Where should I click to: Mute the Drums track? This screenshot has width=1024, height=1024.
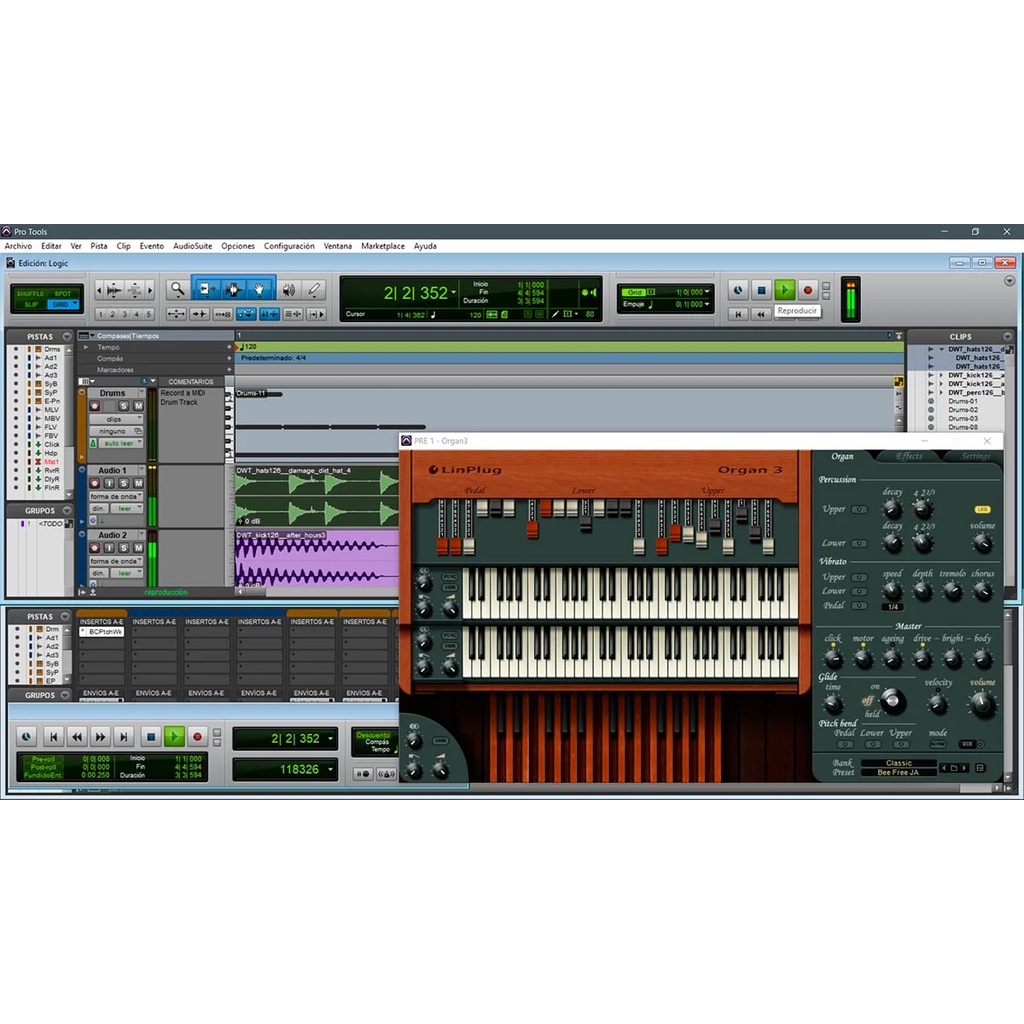point(138,406)
